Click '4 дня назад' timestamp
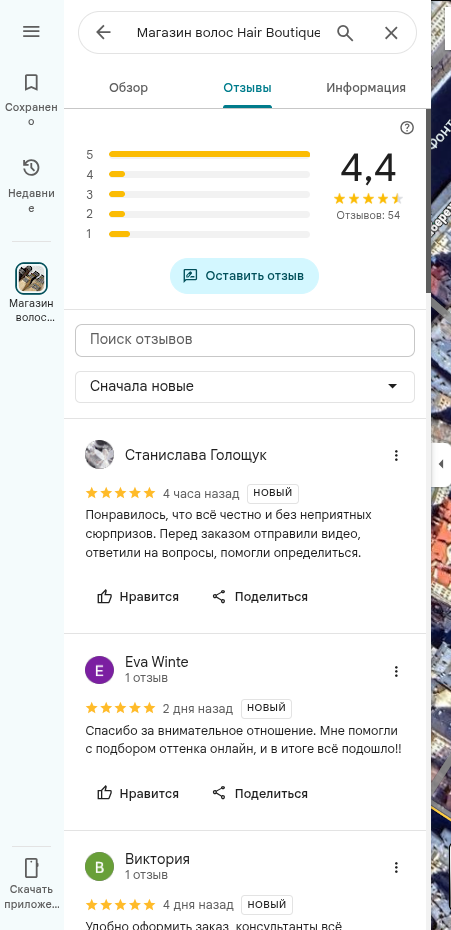Screen dimensions: 451x930 pyautogui.click(x=198, y=905)
